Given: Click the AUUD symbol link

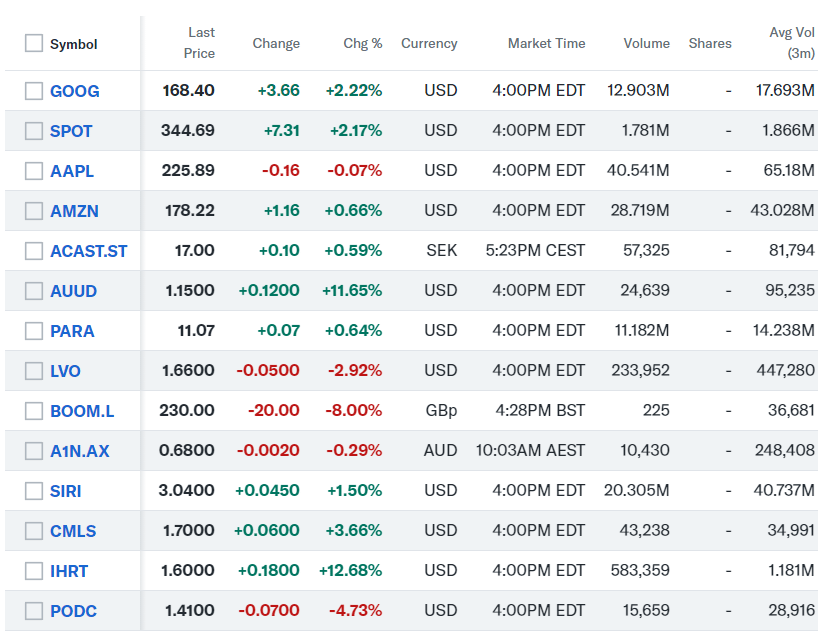Looking at the screenshot, I should click(x=74, y=291).
